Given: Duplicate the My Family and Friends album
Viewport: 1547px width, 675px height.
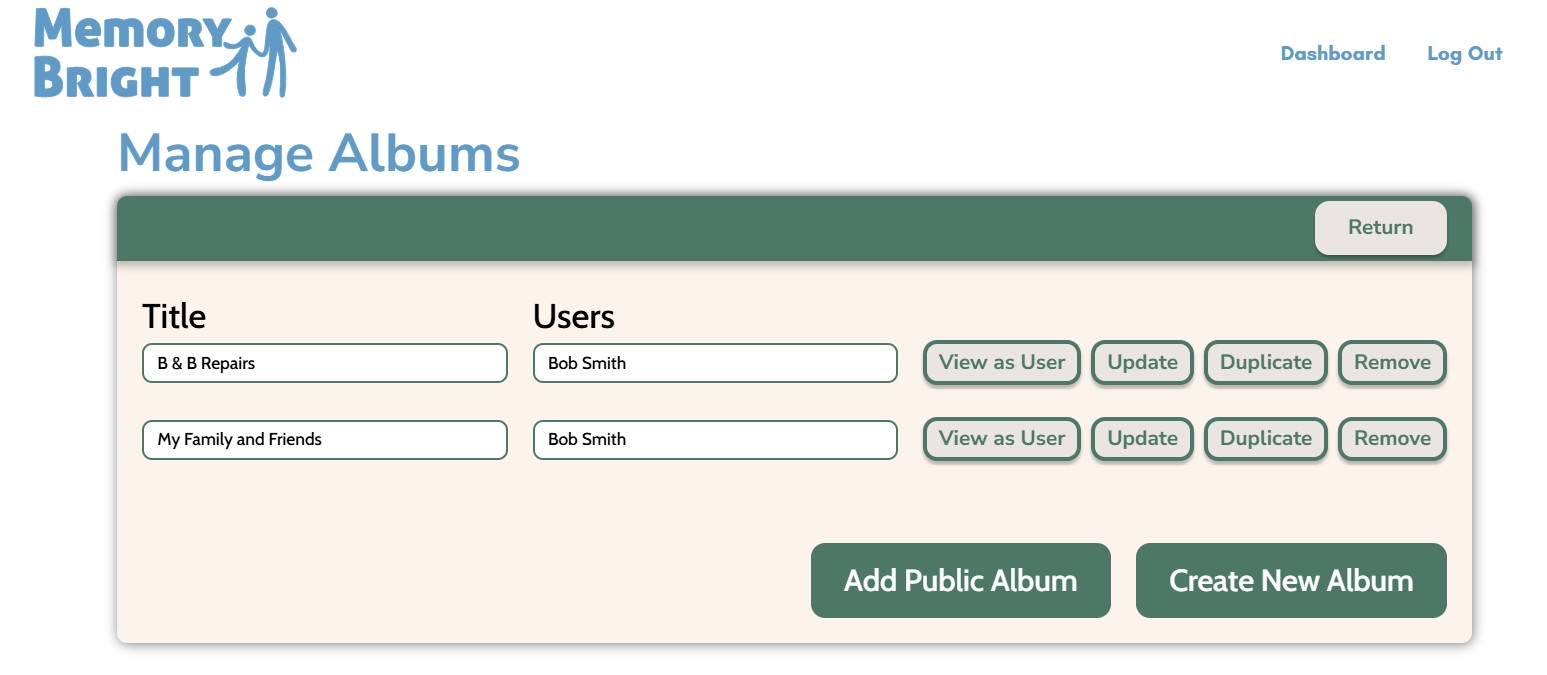Looking at the screenshot, I should pos(1265,439).
